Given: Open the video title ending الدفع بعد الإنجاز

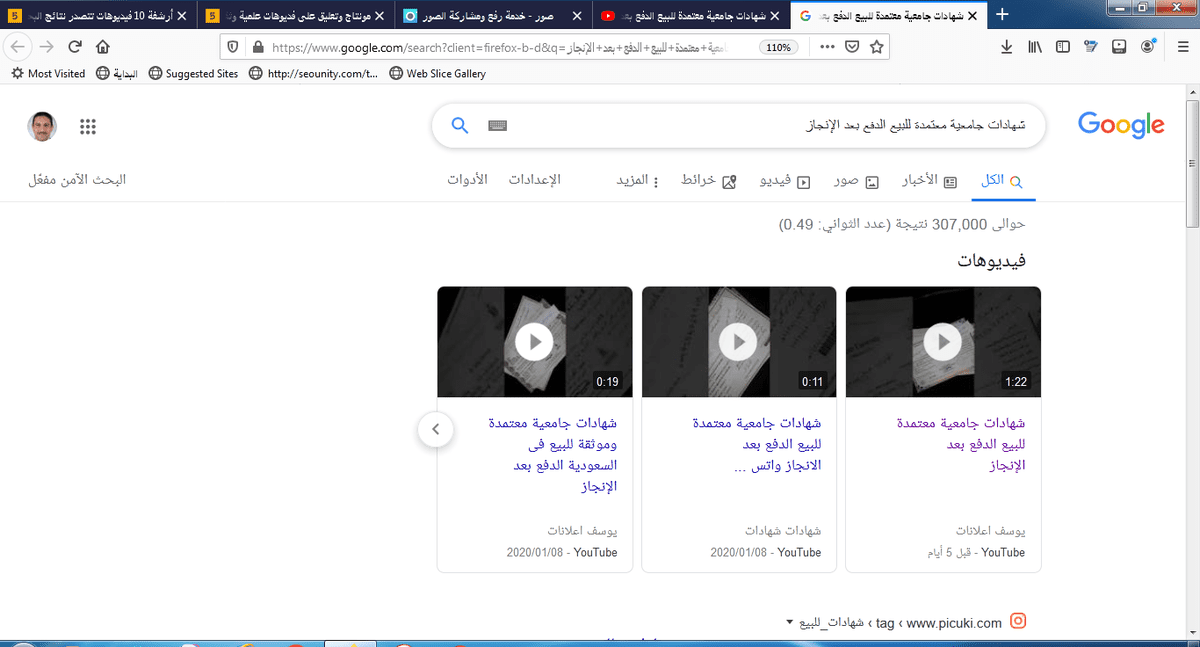Looking at the screenshot, I should click(x=961, y=444).
